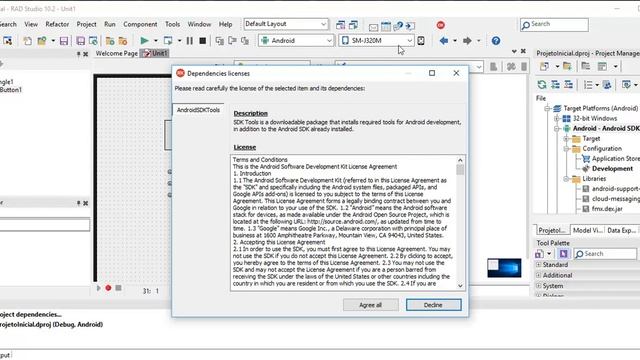This screenshot has height=360, width=640.
Task: Click the Save Desktop layout icon
Action: coord(340,25)
